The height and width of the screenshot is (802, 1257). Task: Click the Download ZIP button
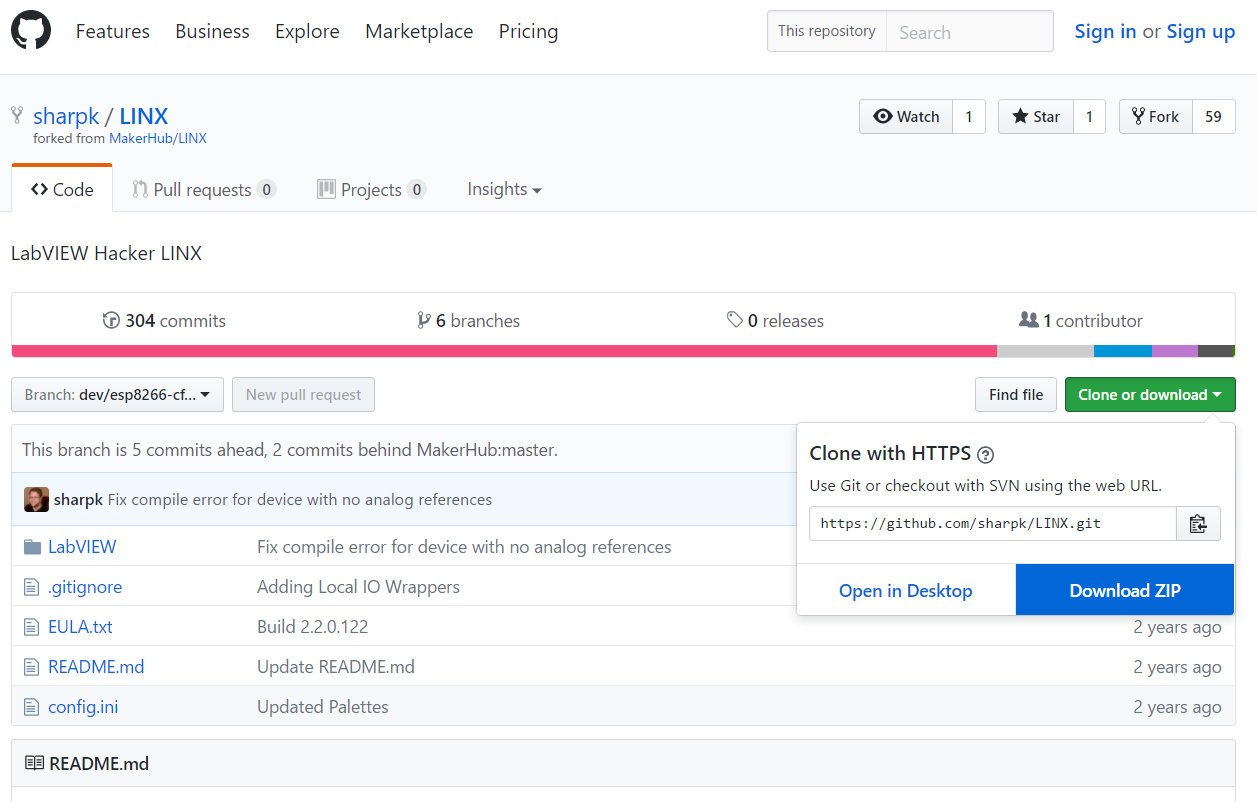point(1125,590)
